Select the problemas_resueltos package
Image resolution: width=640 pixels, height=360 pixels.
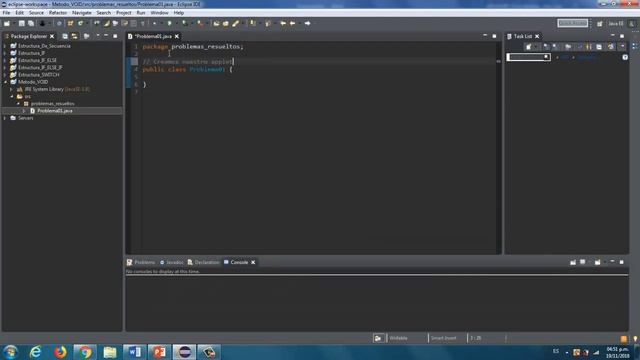coord(53,104)
